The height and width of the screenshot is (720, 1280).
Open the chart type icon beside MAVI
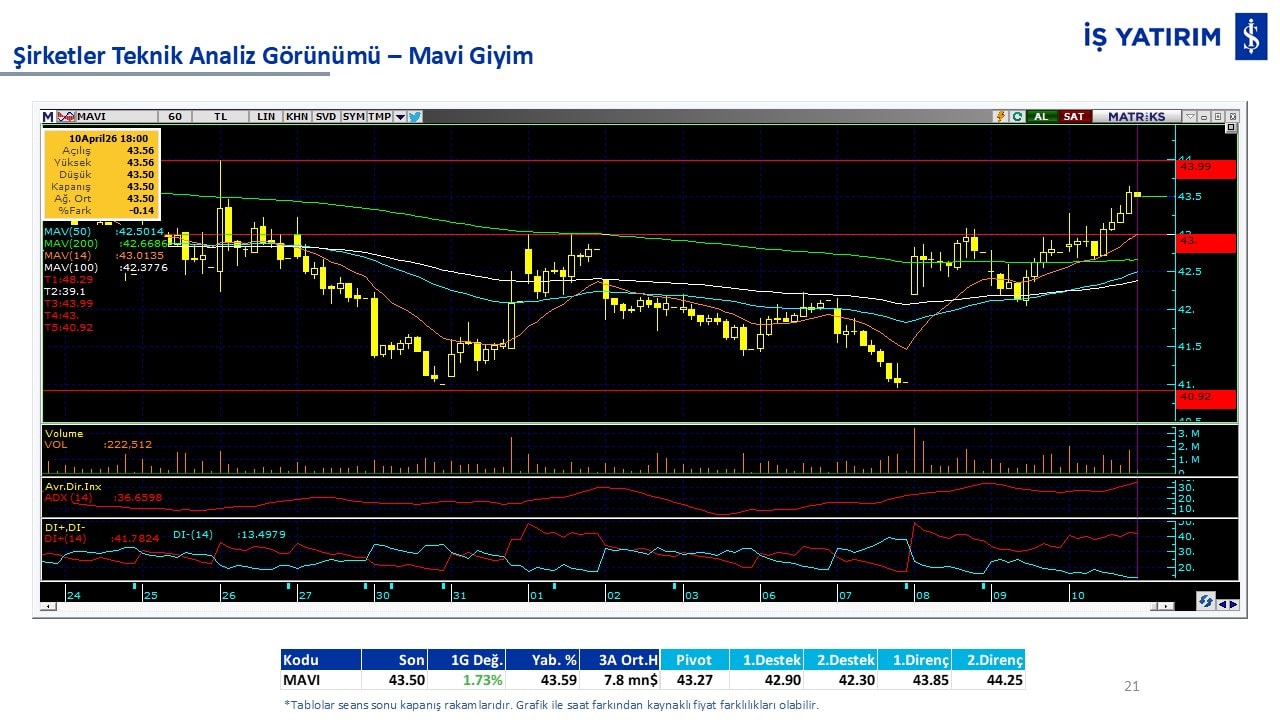pyautogui.click(x=67, y=116)
